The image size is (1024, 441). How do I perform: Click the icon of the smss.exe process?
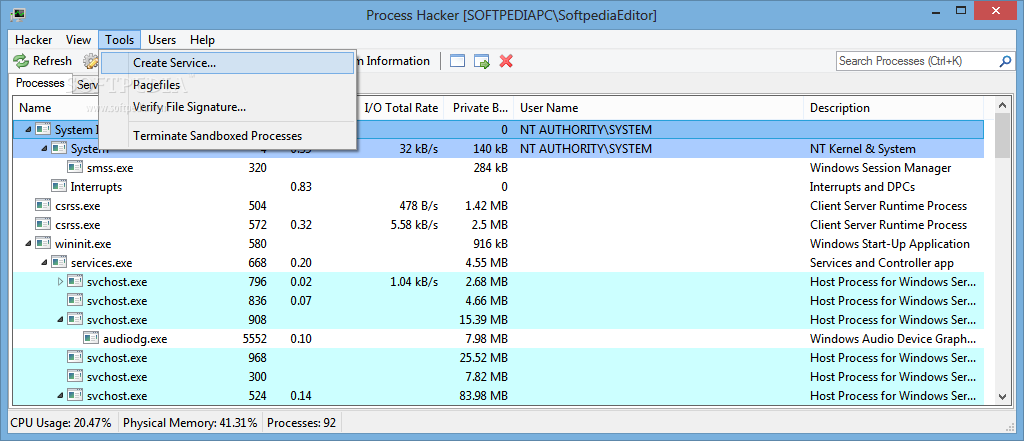pyautogui.click(x=76, y=168)
